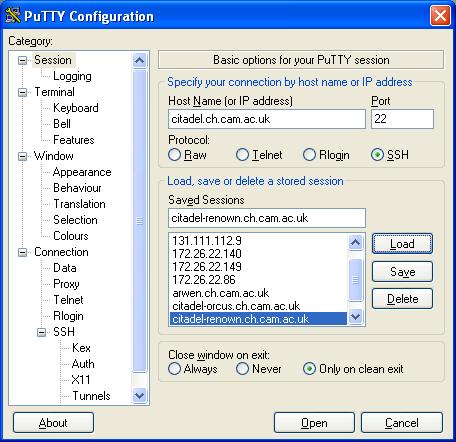Collapse the Connection tree node
This screenshot has height=442, width=456.
coord(23,252)
